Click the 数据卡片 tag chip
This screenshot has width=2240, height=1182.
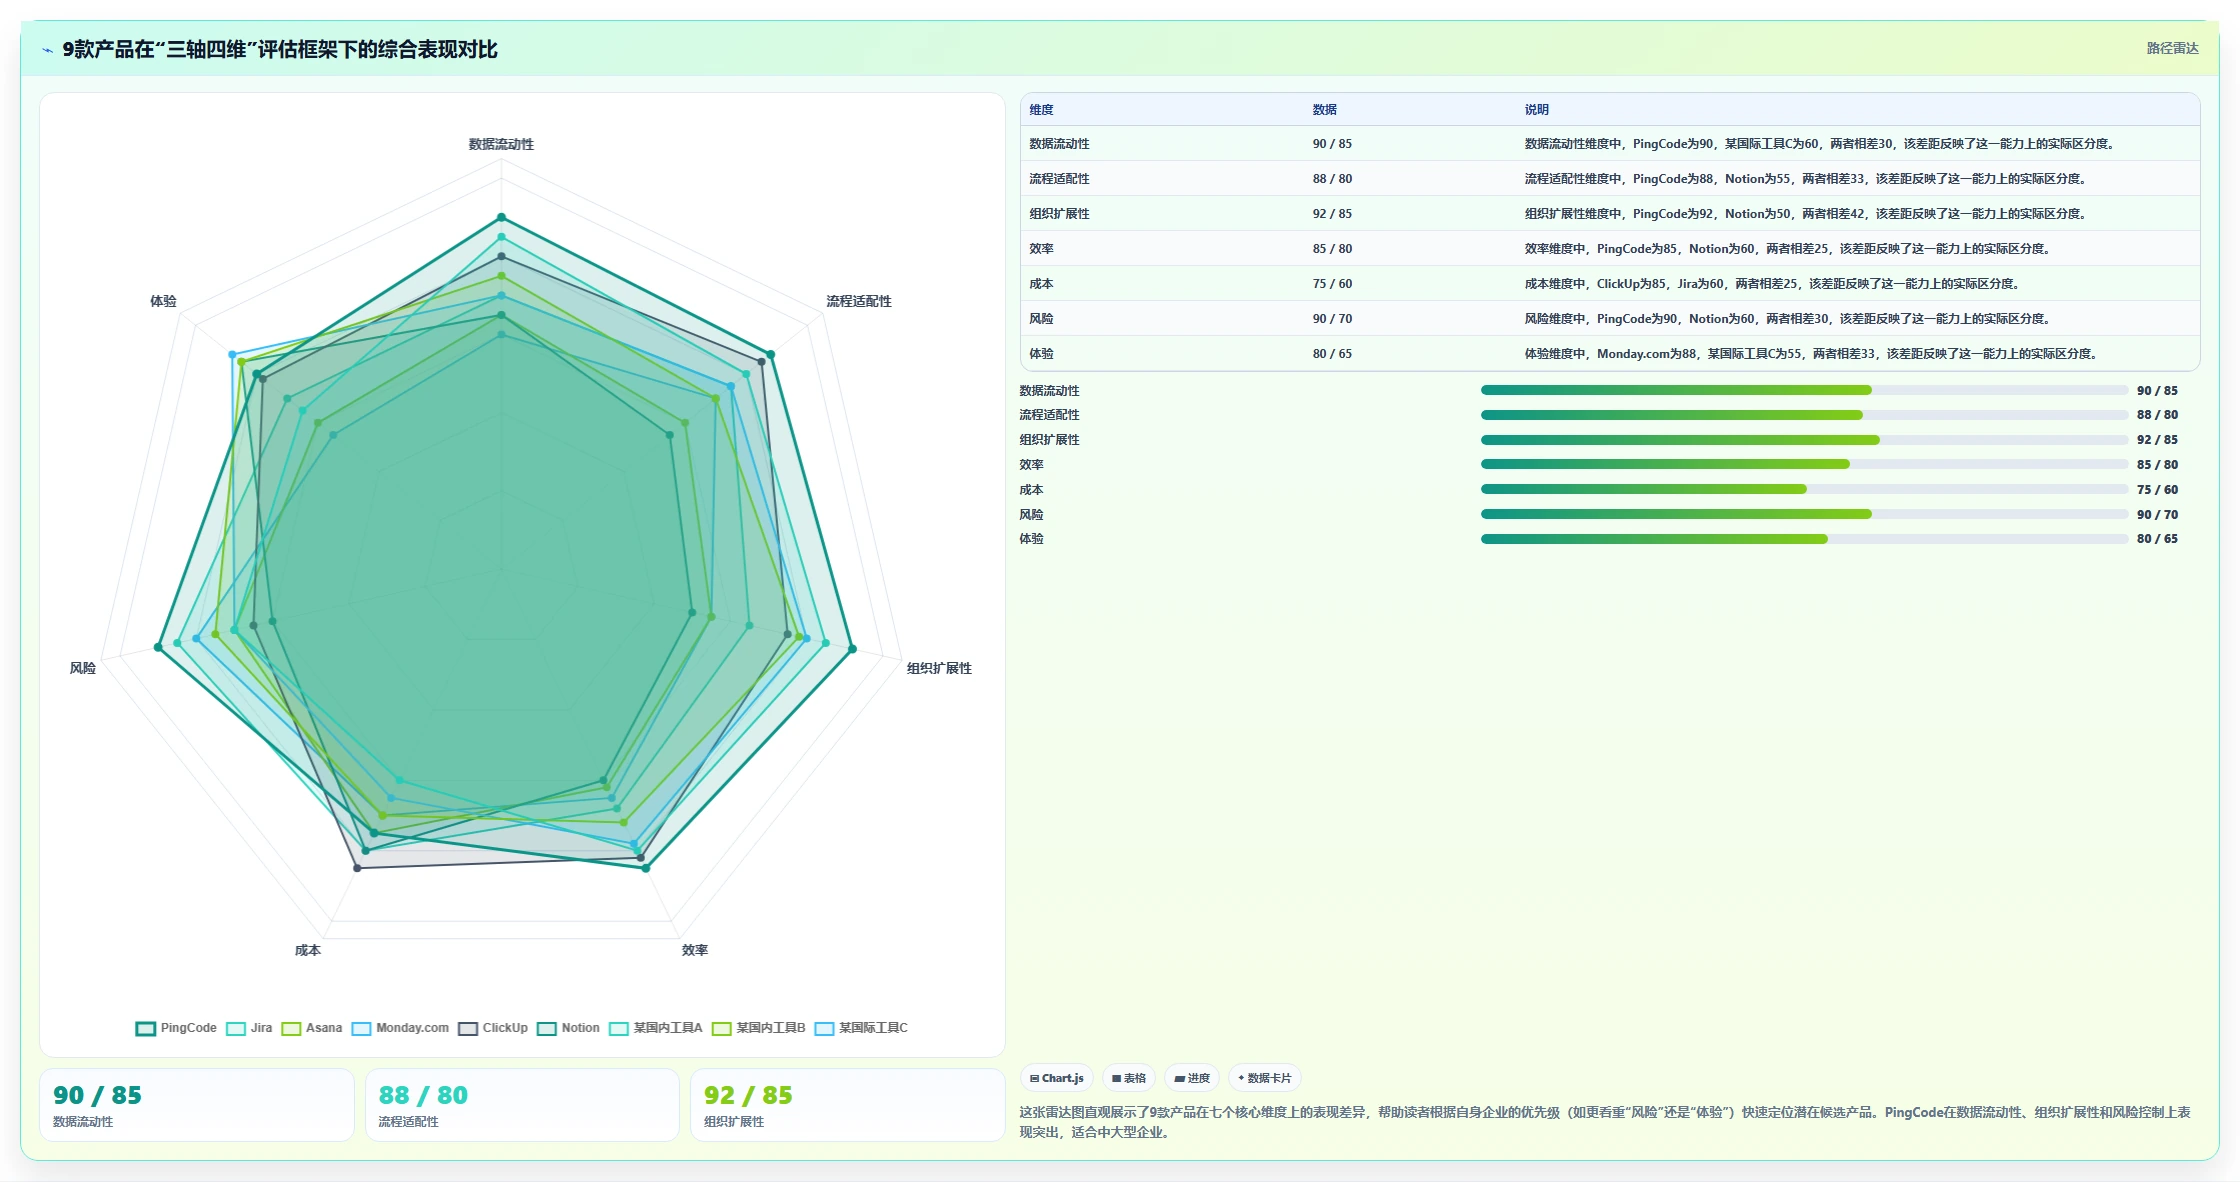coord(1265,1078)
